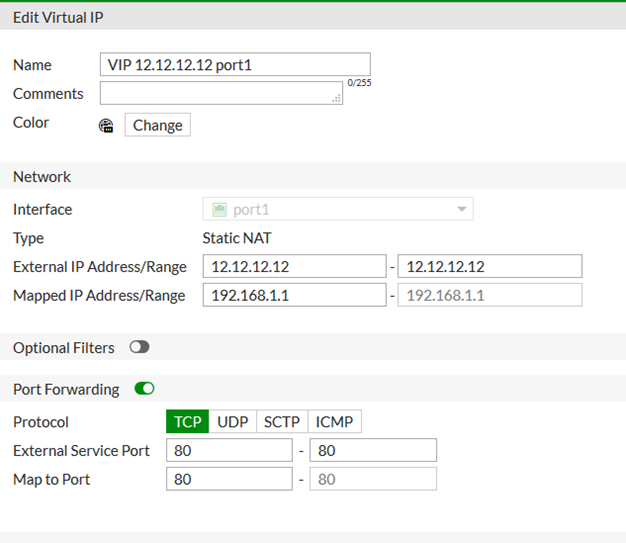
Task: Click the External Service Port label
Action: 81,451
